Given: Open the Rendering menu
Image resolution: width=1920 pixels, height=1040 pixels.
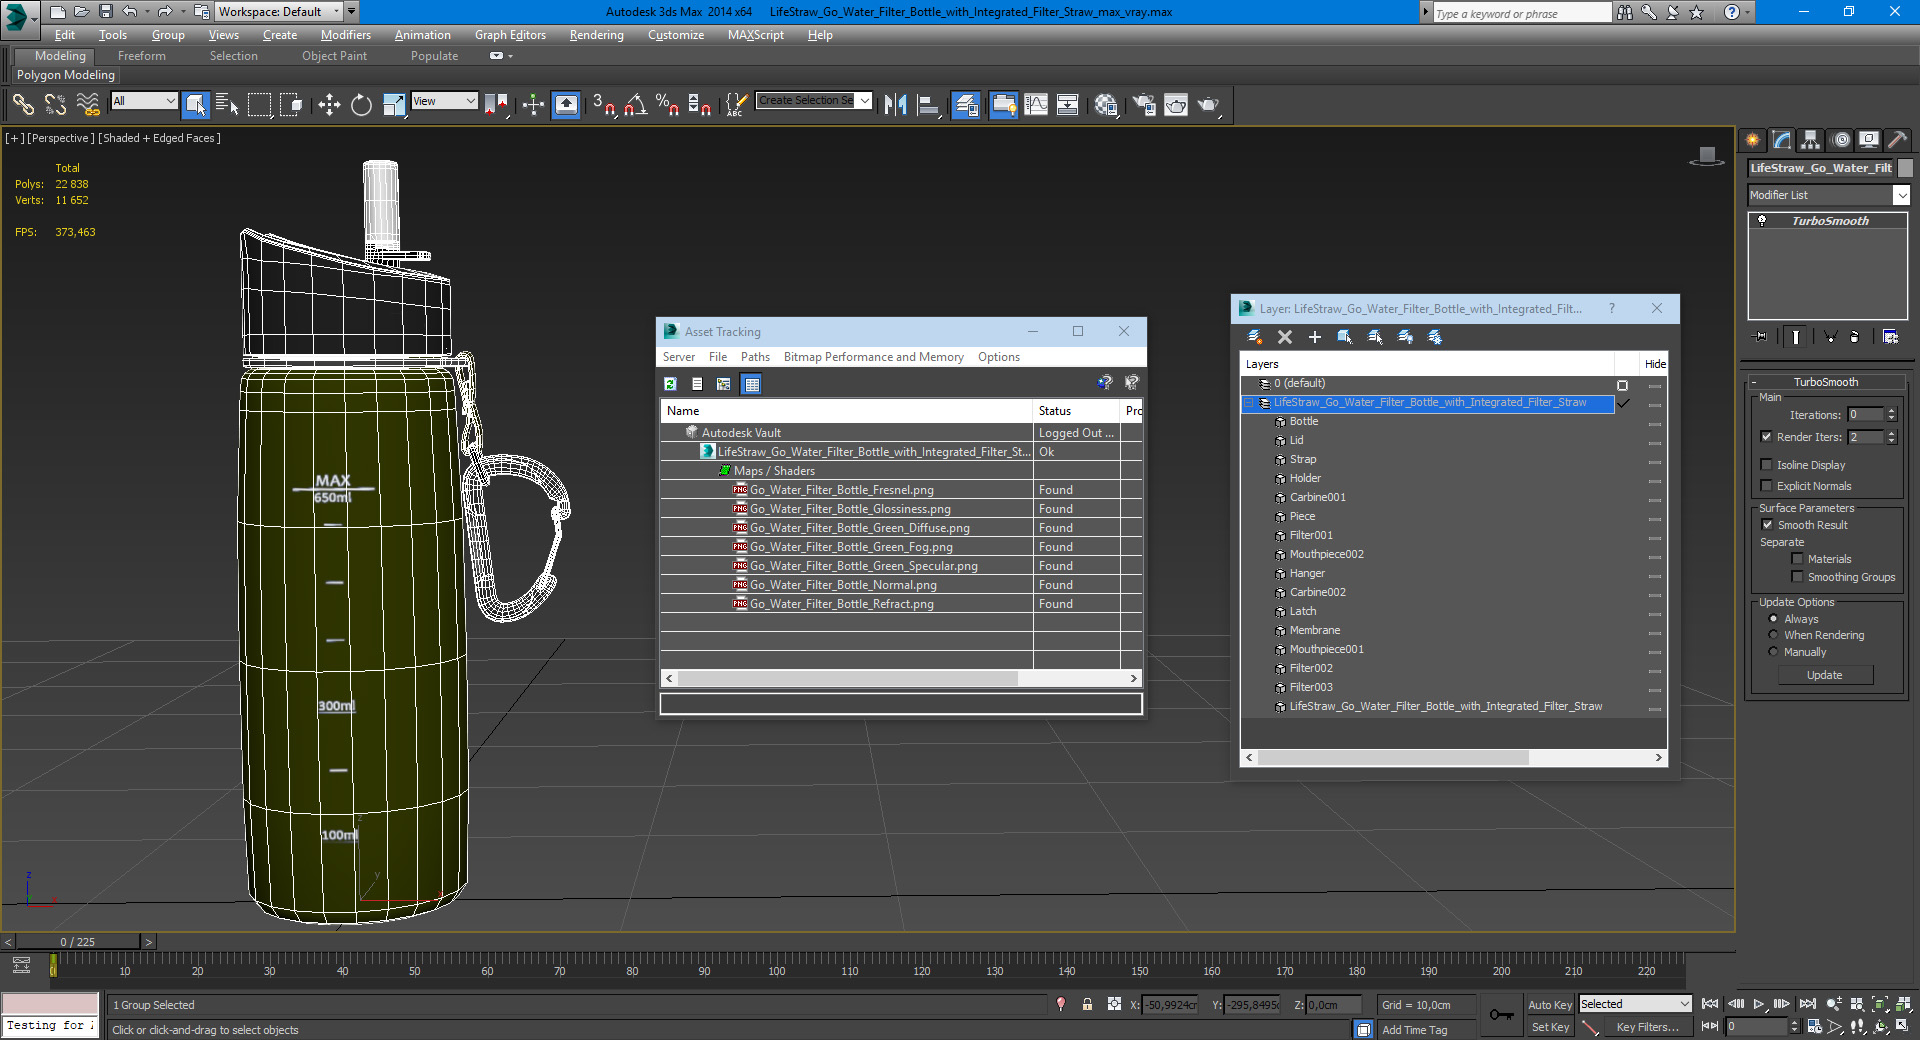Looking at the screenshot, I should pos(596,35).
